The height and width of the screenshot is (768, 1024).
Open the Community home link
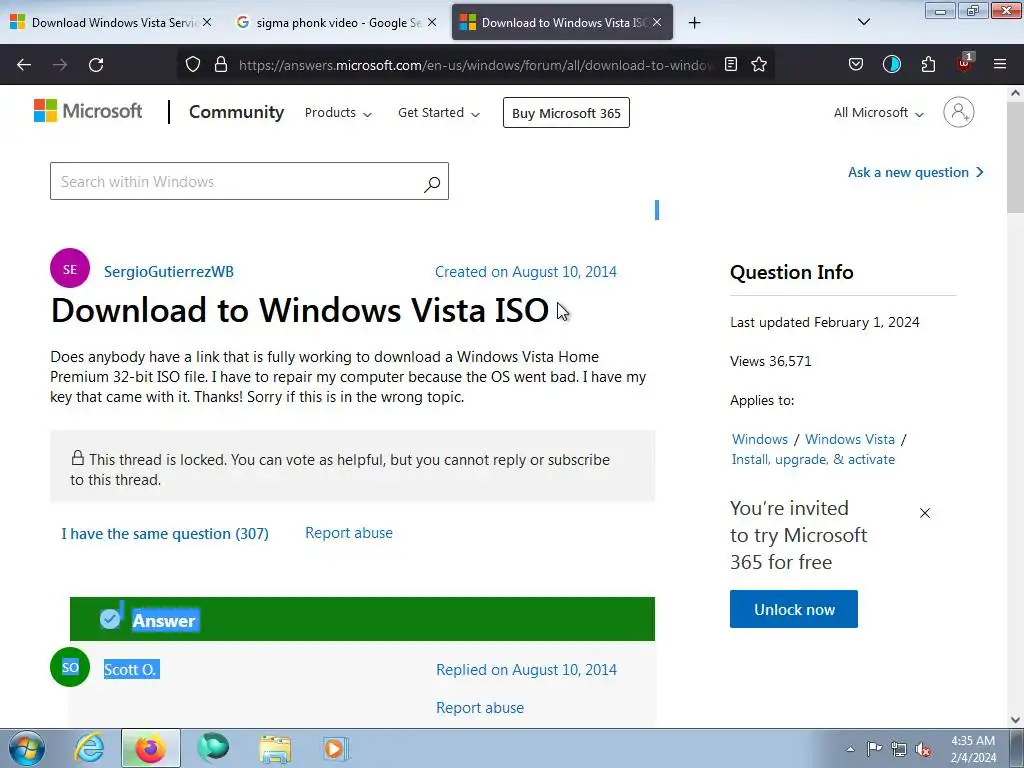coord(236,112)
